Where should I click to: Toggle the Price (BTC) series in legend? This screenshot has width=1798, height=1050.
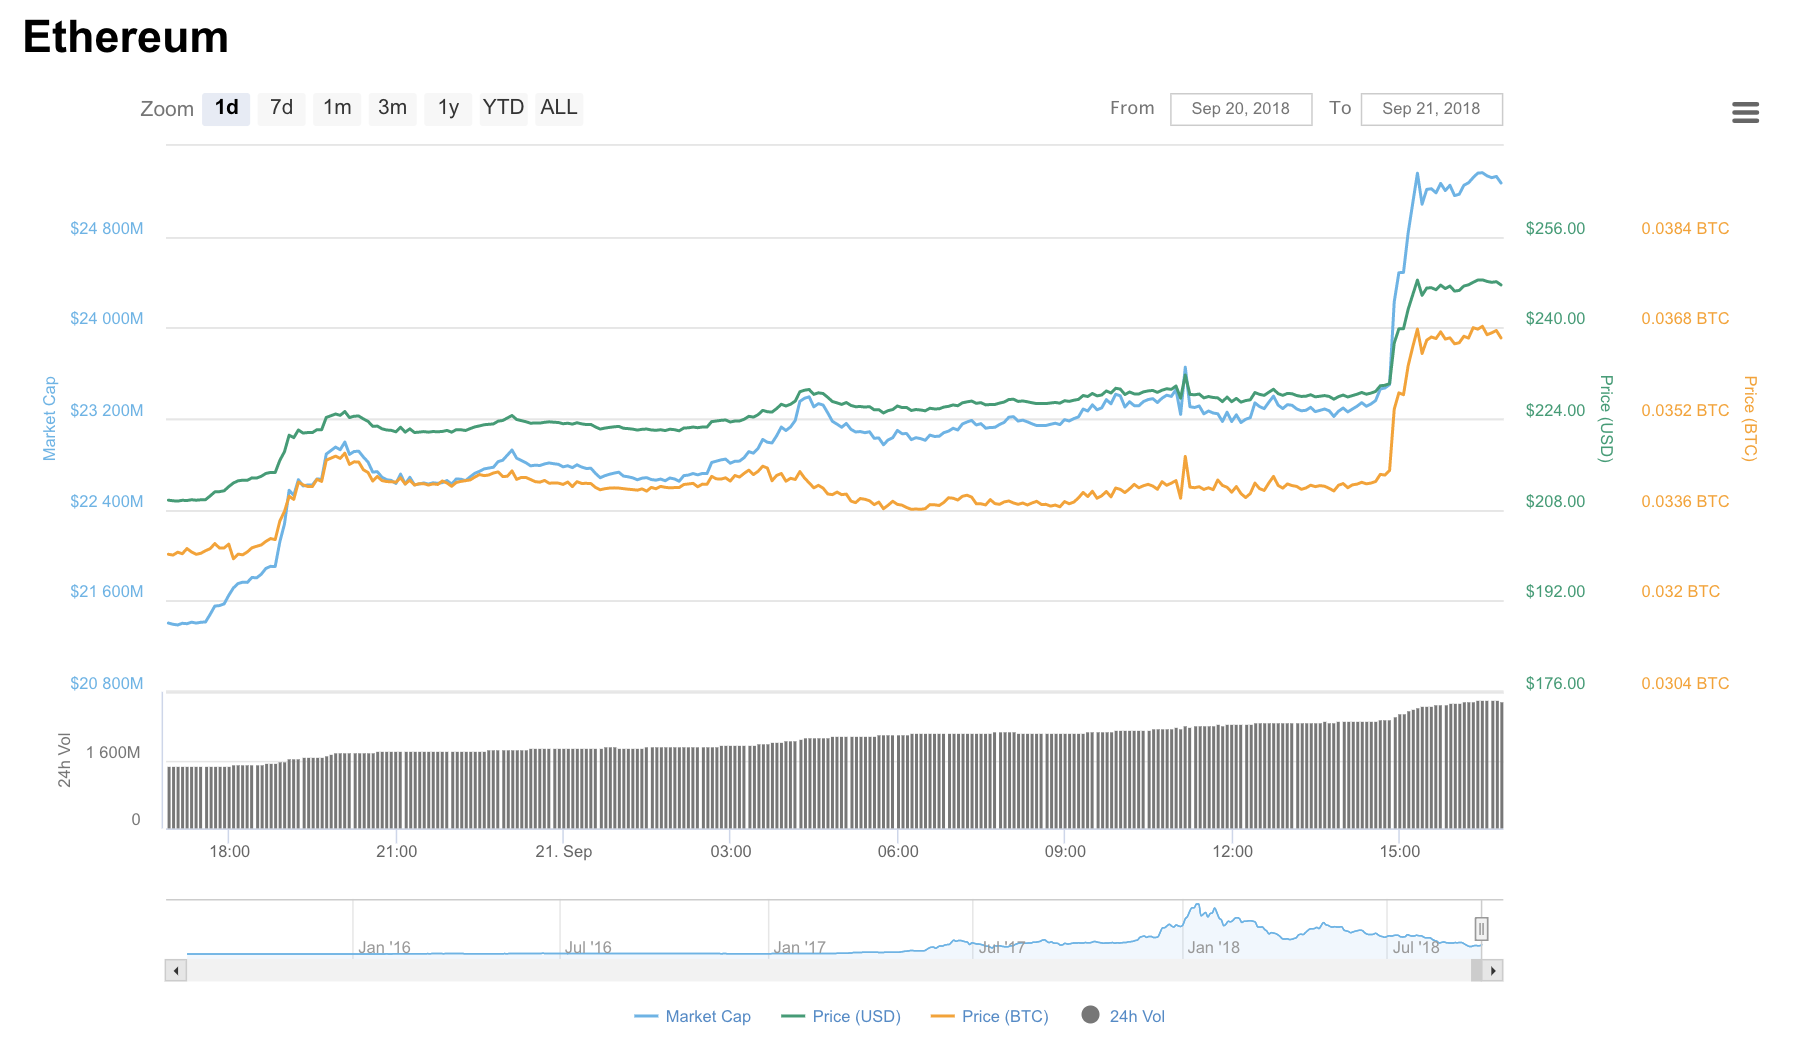pyautogui.click(x=989, y=1016)
